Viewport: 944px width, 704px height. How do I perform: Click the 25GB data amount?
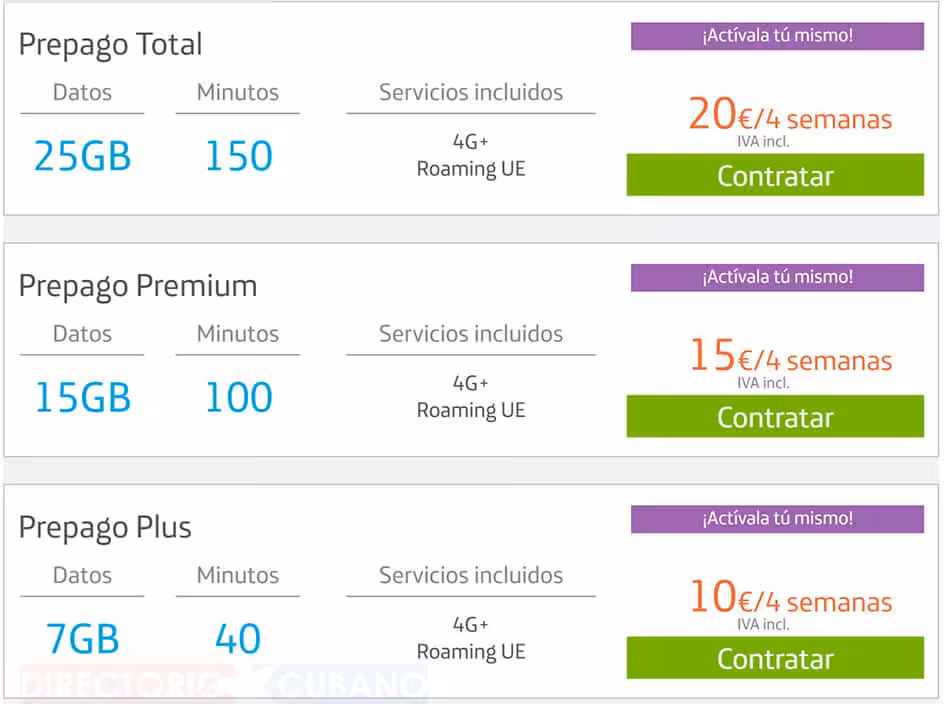(82, 156)
